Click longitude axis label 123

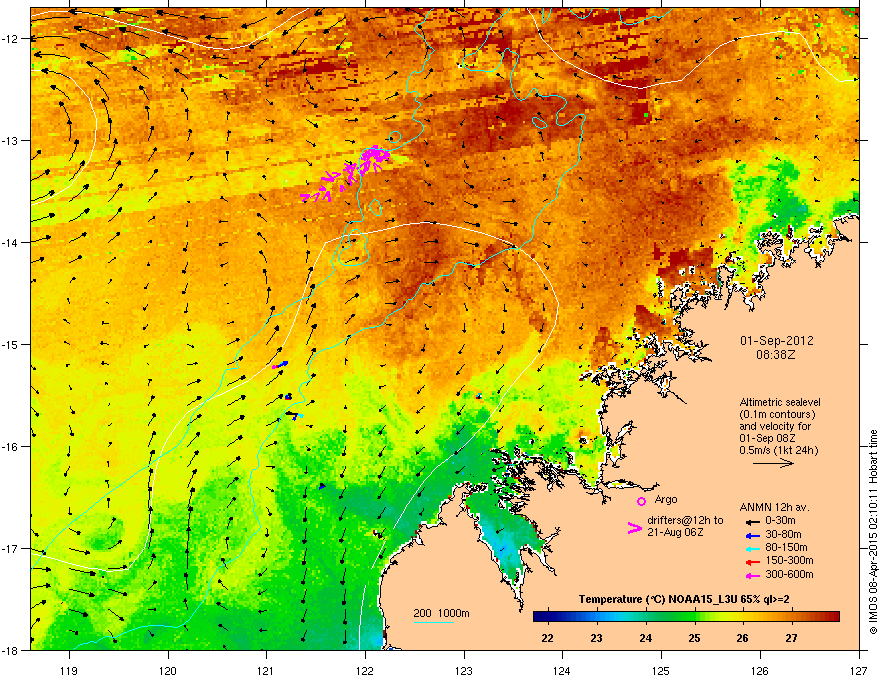[x=464, y=670]
